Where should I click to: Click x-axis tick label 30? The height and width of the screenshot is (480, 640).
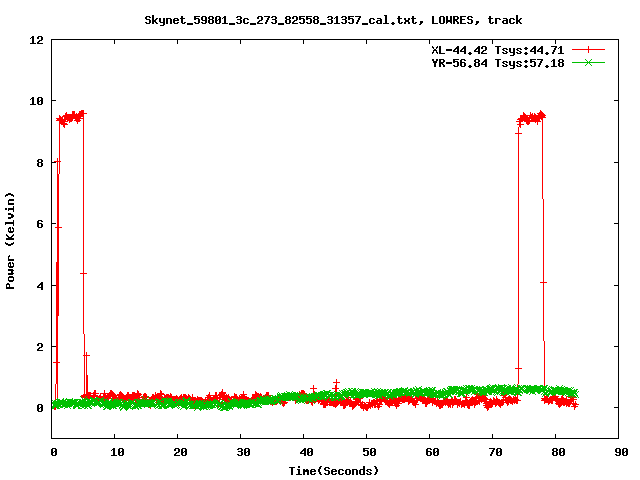coord(243,452)
